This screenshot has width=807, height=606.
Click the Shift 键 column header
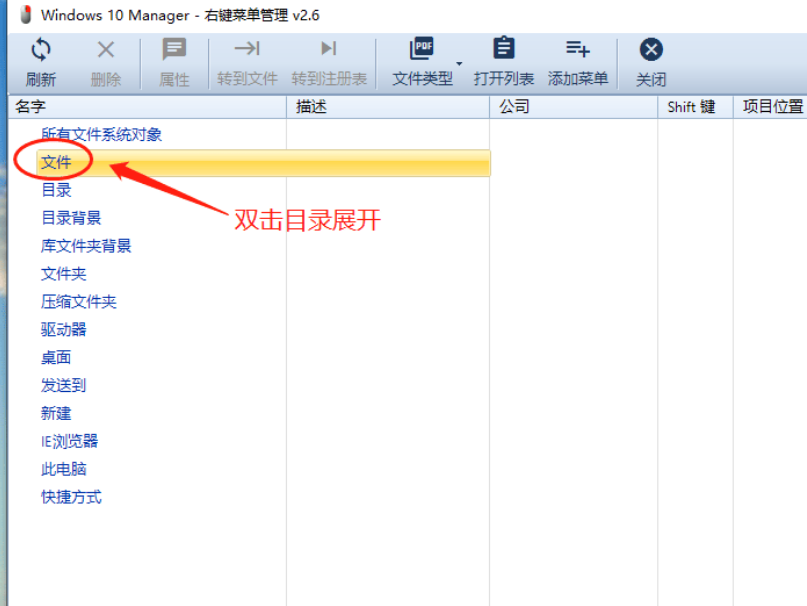coord(691,107)
